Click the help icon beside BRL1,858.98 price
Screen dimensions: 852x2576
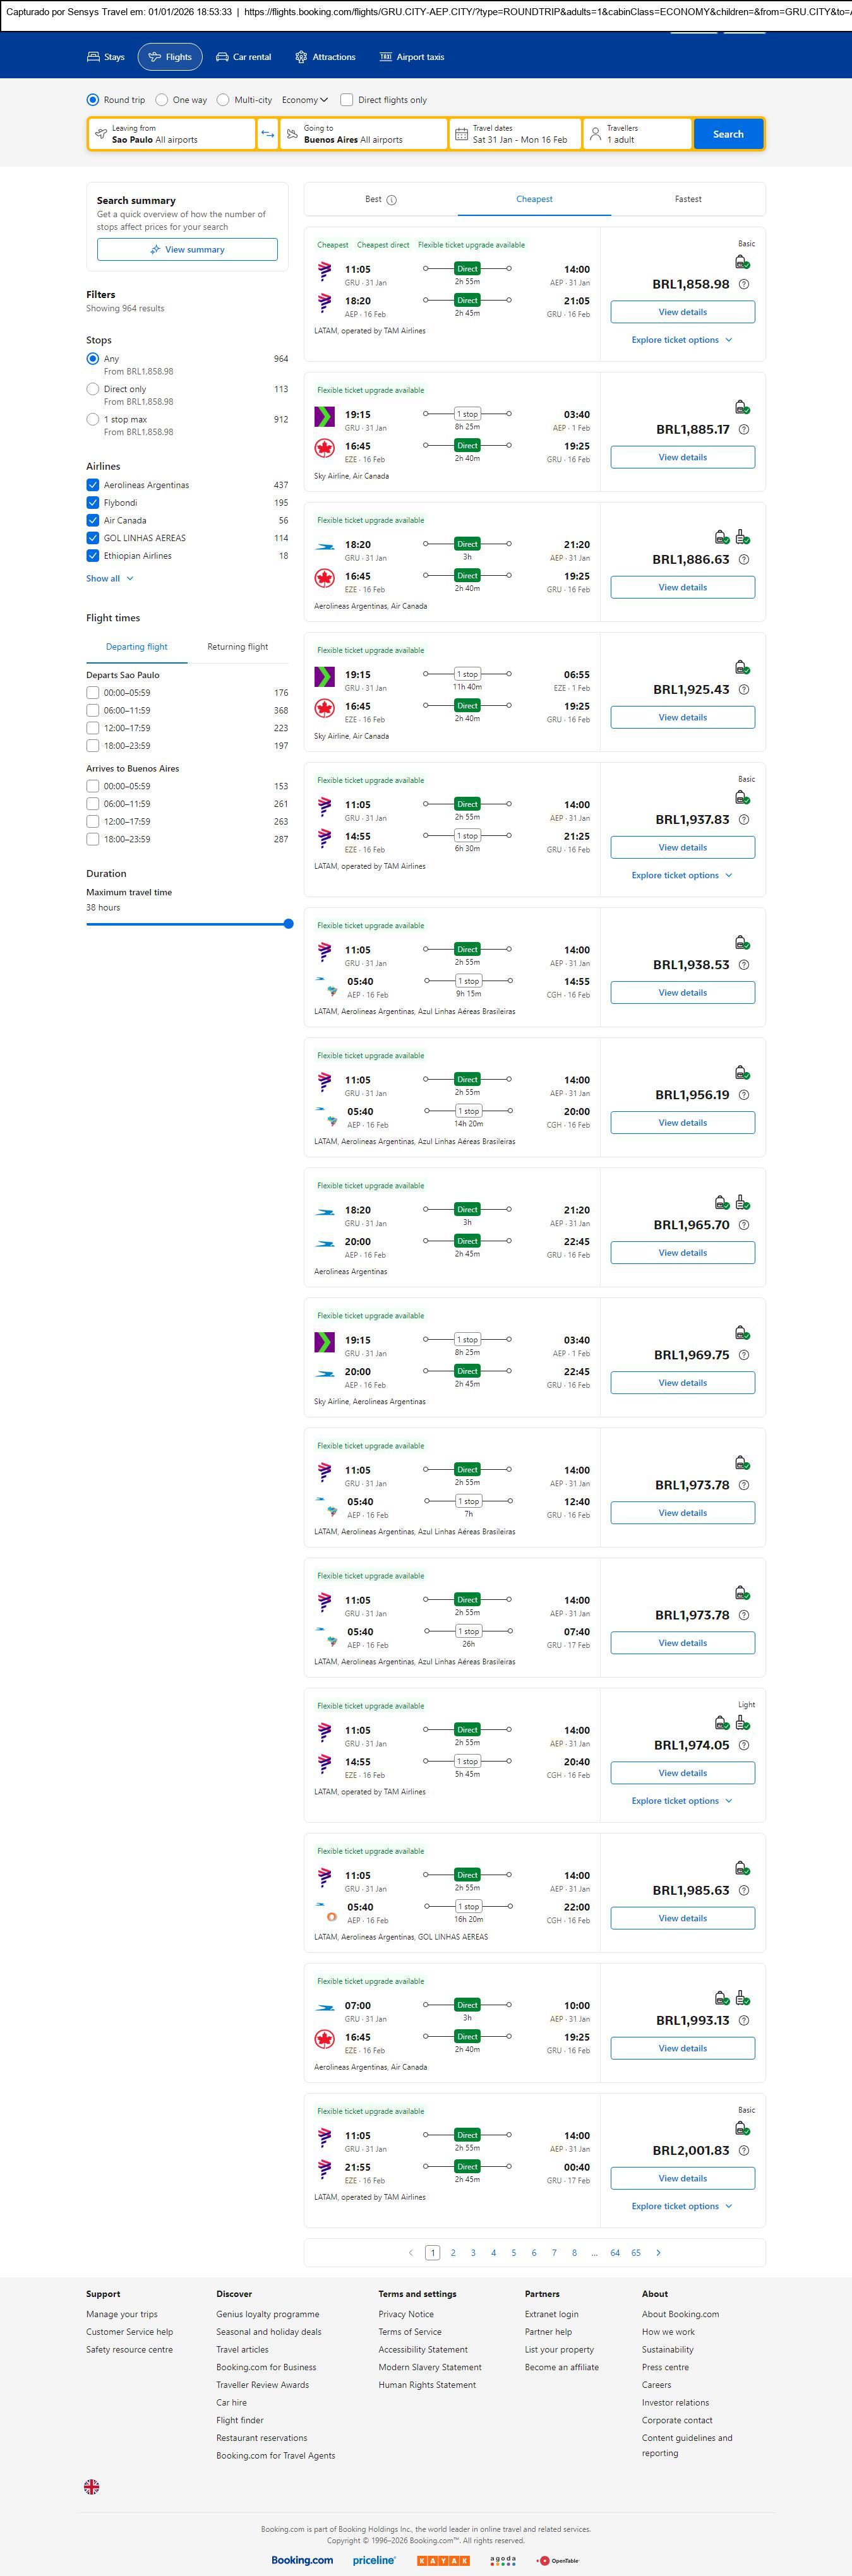743,284
